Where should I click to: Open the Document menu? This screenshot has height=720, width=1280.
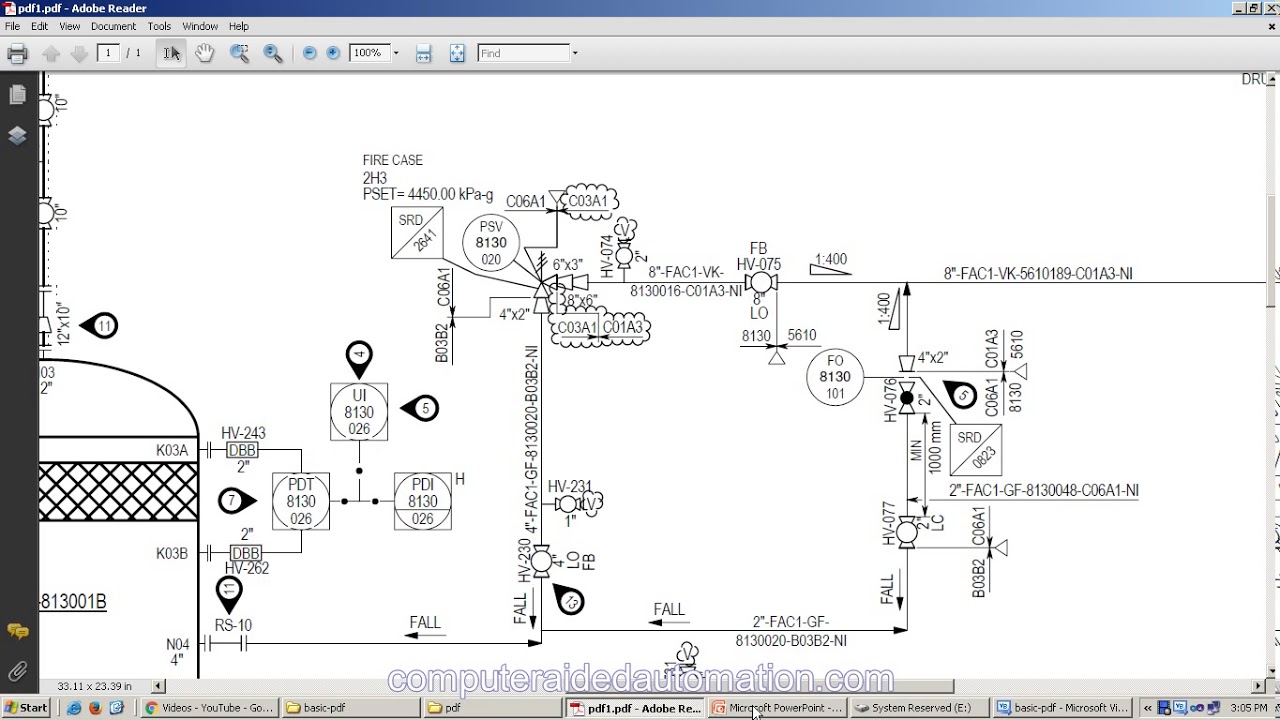click(x=113, y=26)
